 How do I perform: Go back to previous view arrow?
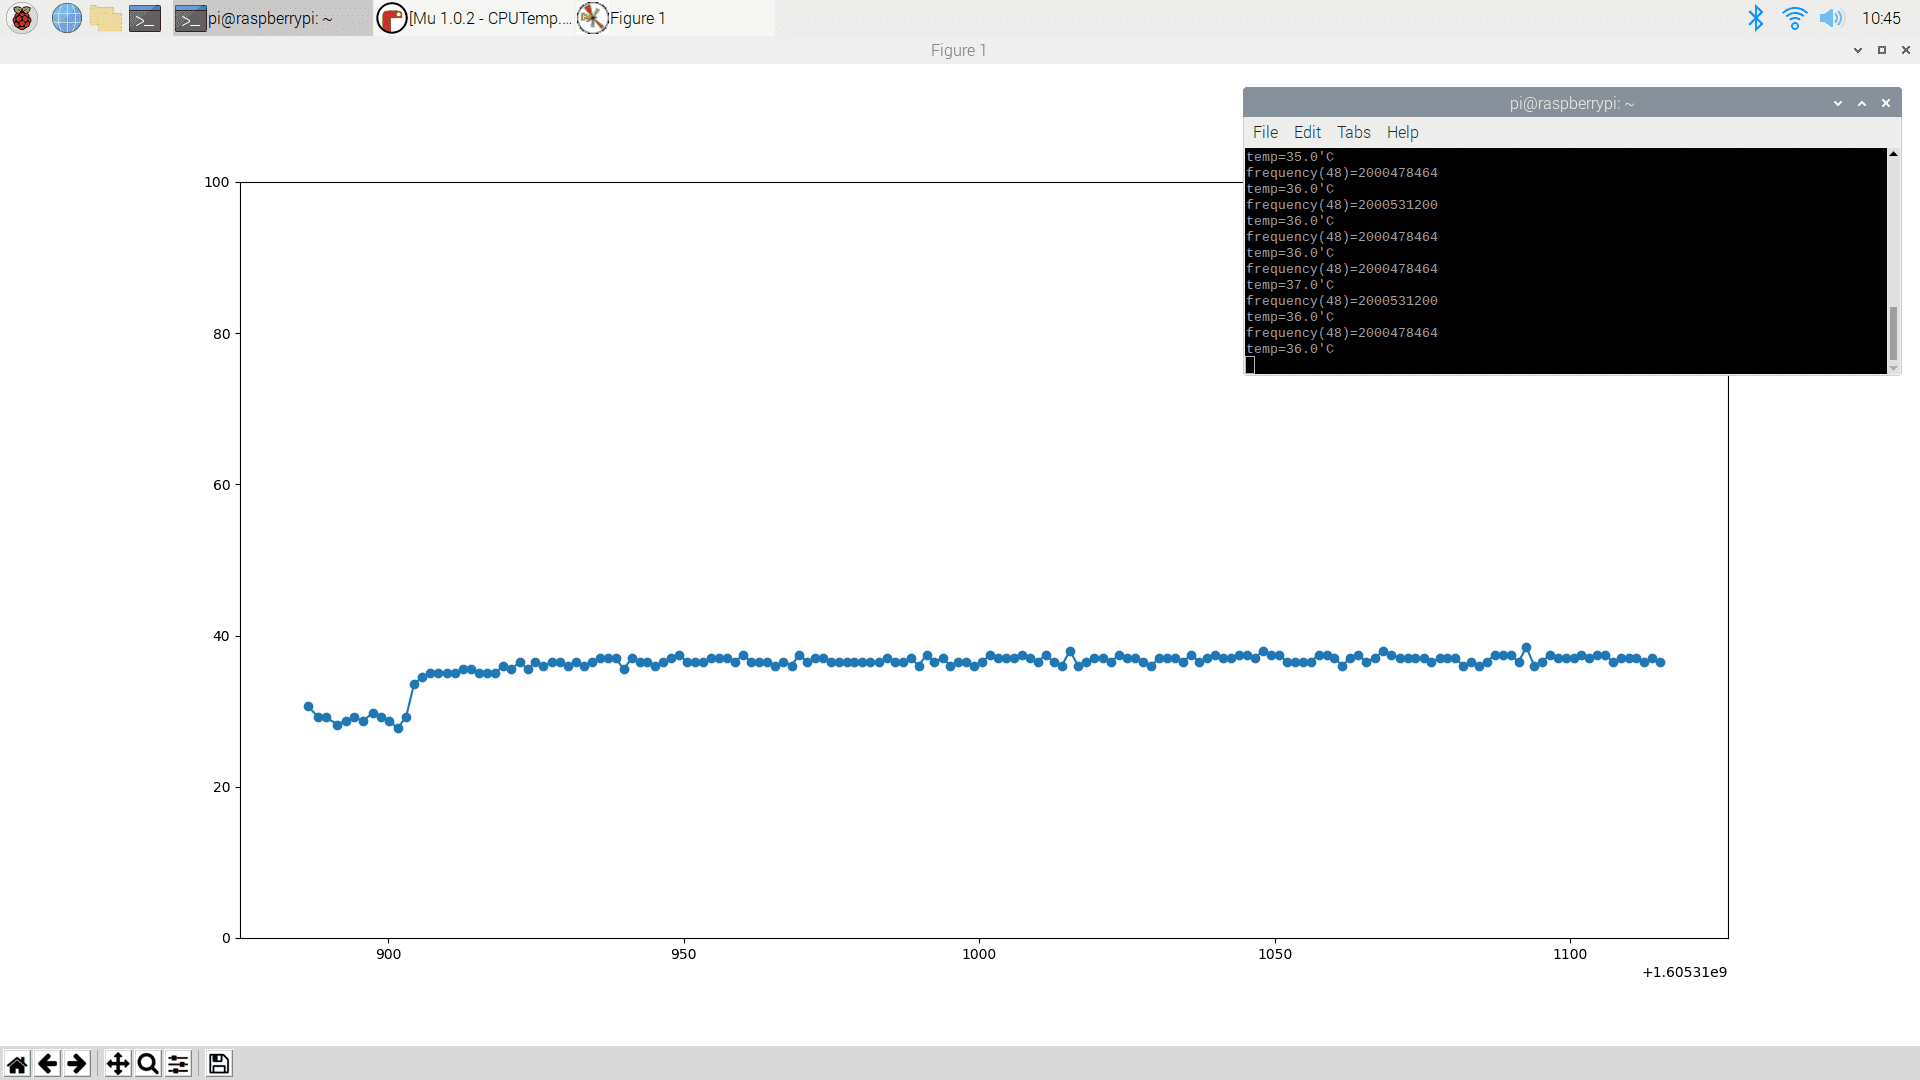(x=47, y=1064)
